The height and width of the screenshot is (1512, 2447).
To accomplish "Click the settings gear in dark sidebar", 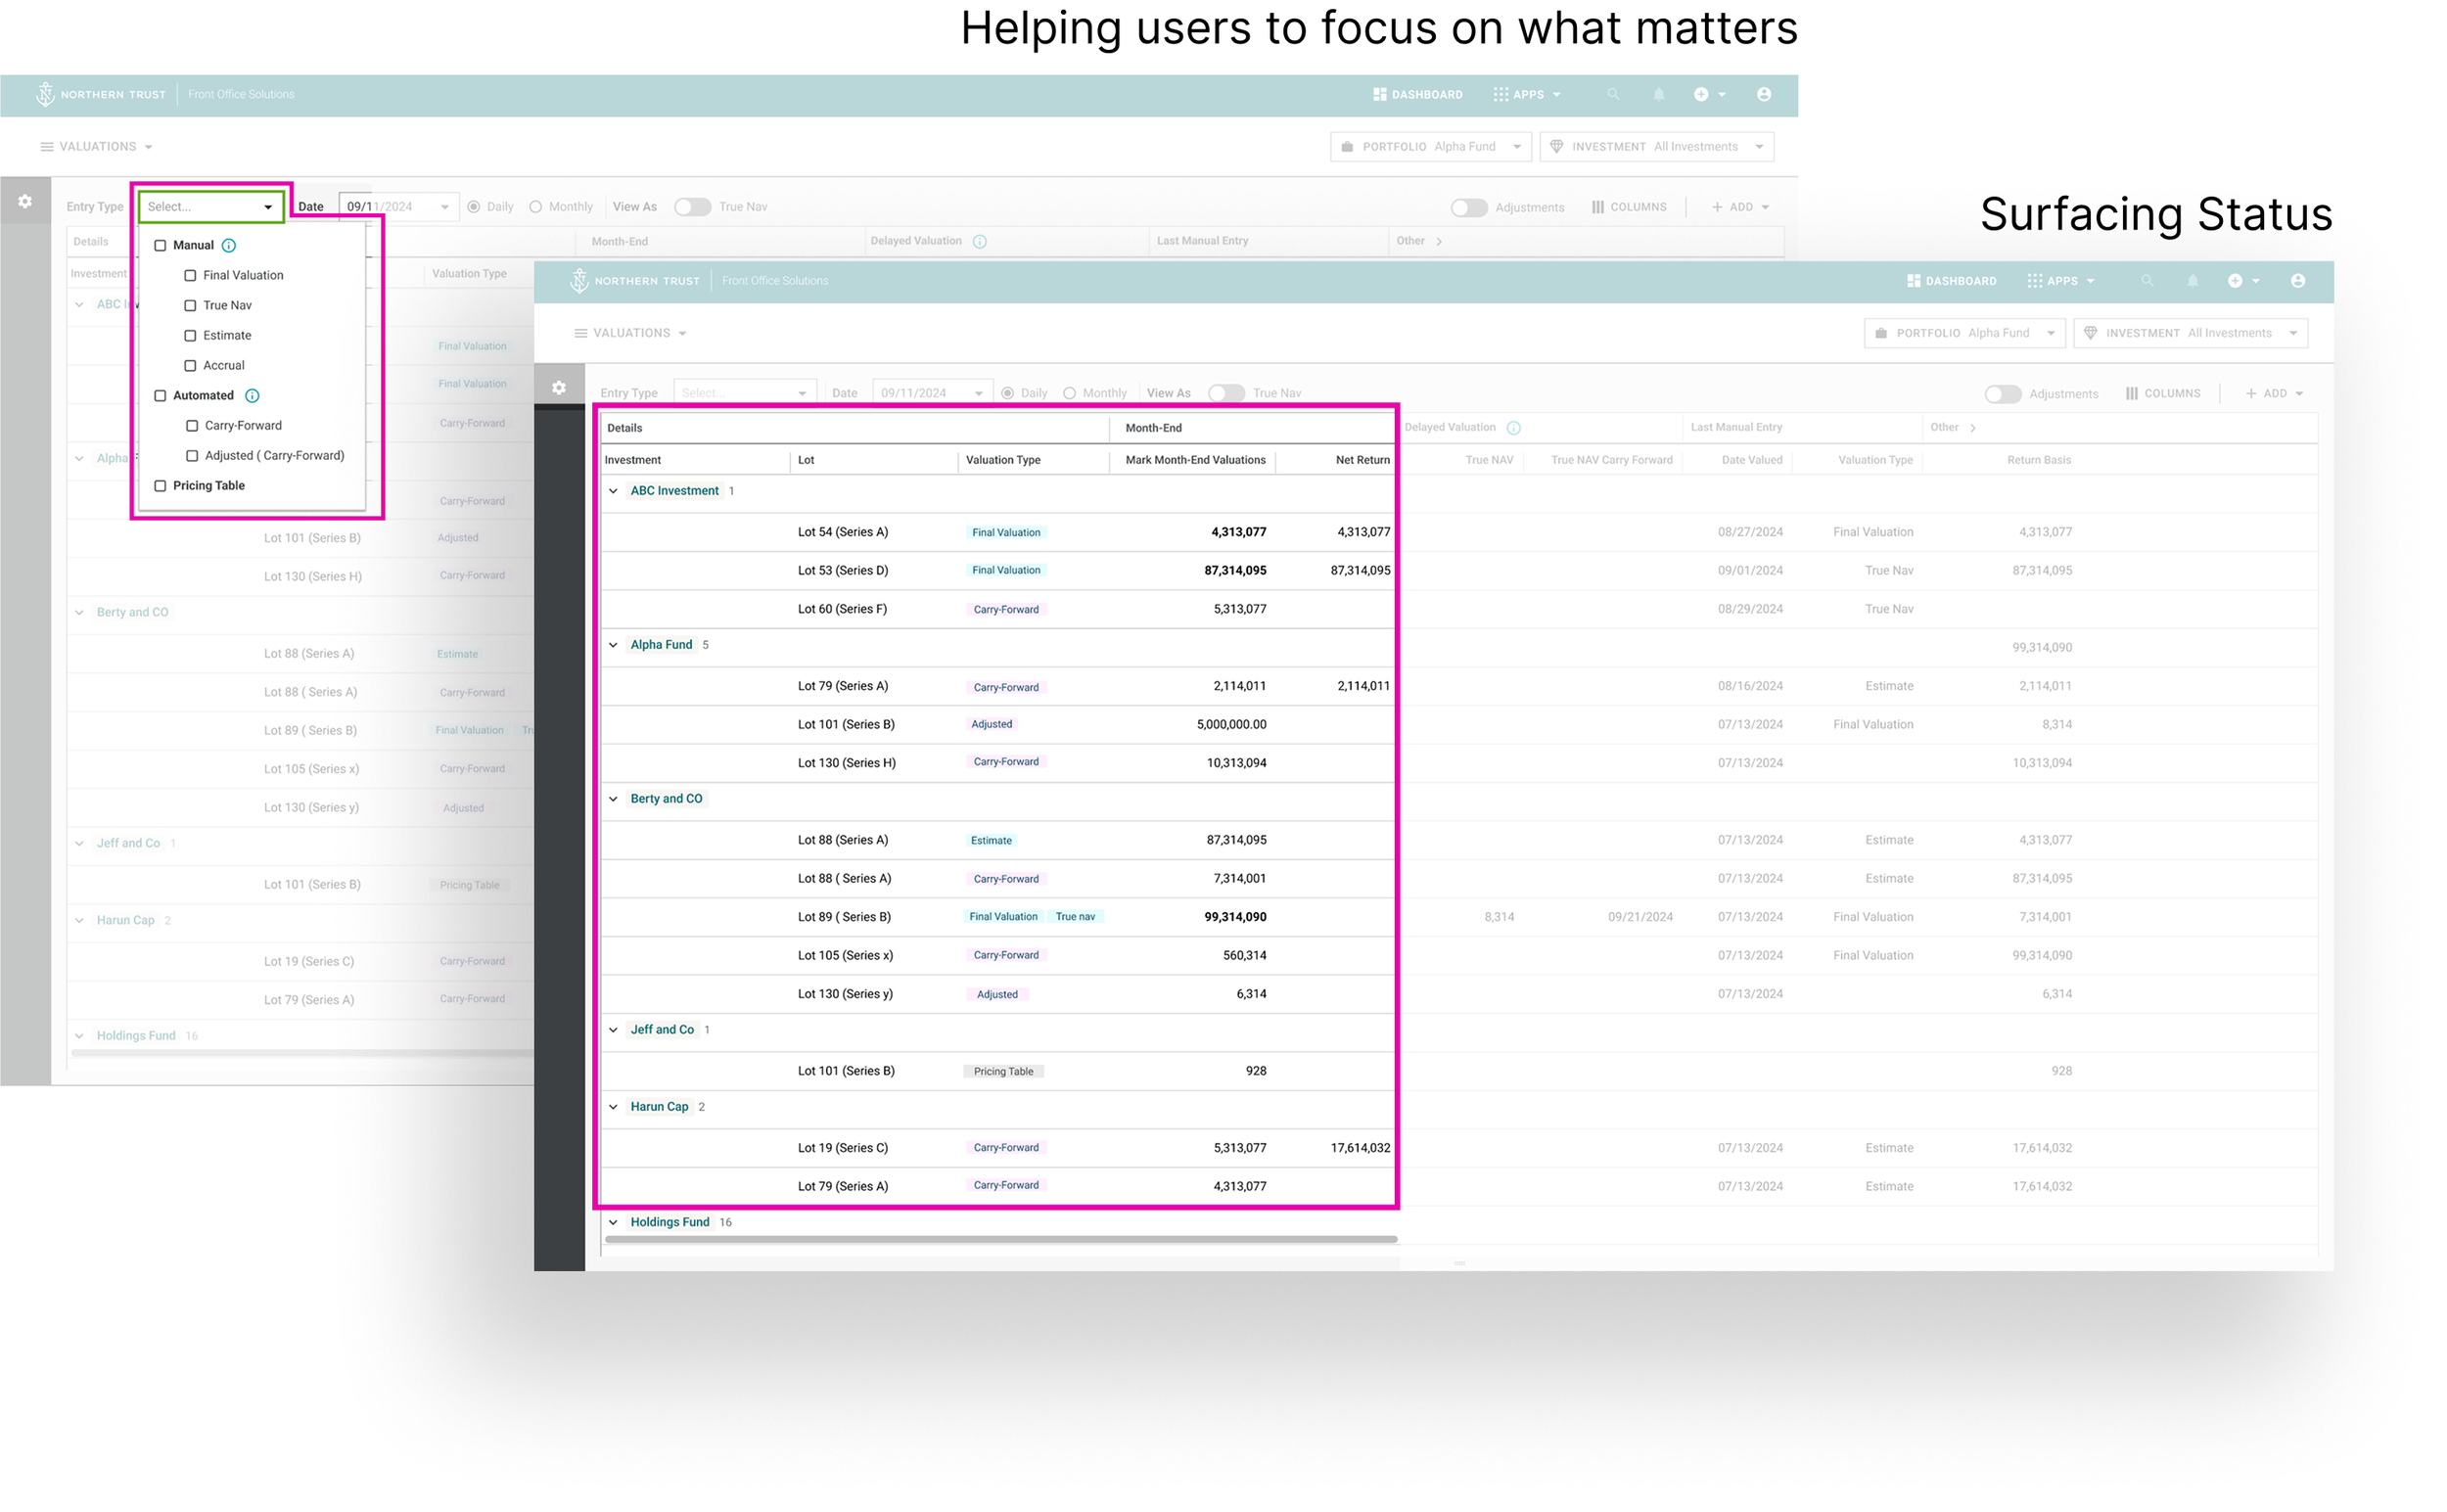I will click(x=559, y=388).
